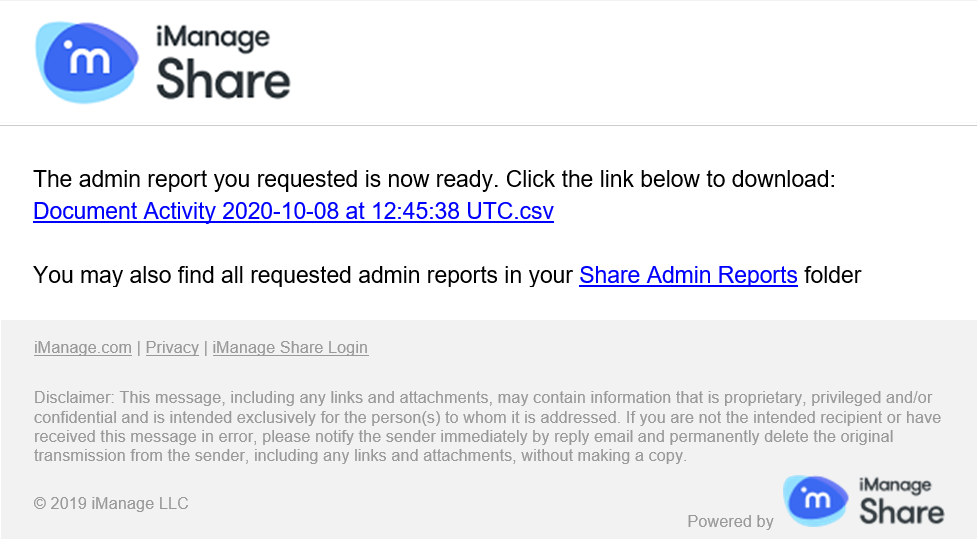Screen dimensions: 977x540
Task: Click the "Powered by" label in the footer
Action: [730, 521]
